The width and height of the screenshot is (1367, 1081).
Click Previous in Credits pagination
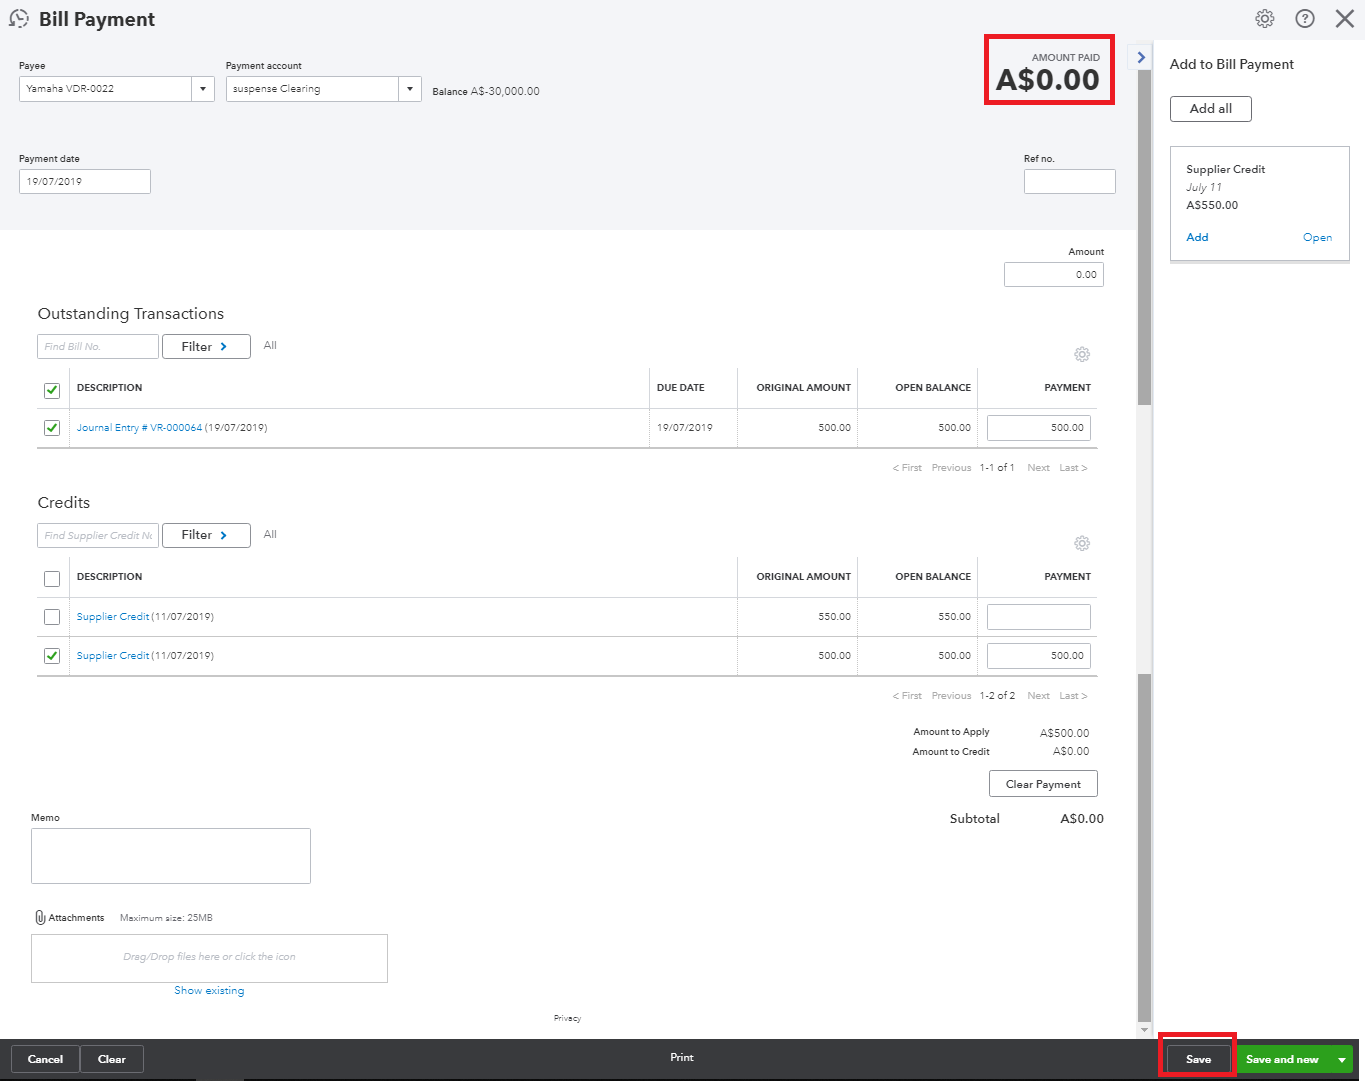point(951,696)
